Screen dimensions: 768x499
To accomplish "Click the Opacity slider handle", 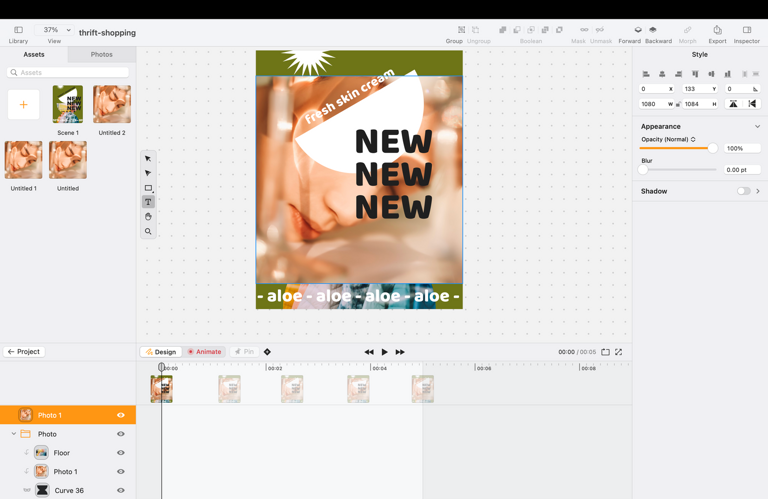I will 713,148.
